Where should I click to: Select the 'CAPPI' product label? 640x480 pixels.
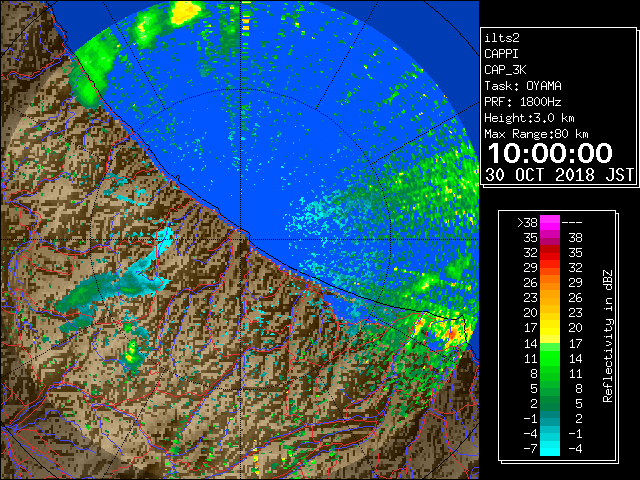(501, 54)
